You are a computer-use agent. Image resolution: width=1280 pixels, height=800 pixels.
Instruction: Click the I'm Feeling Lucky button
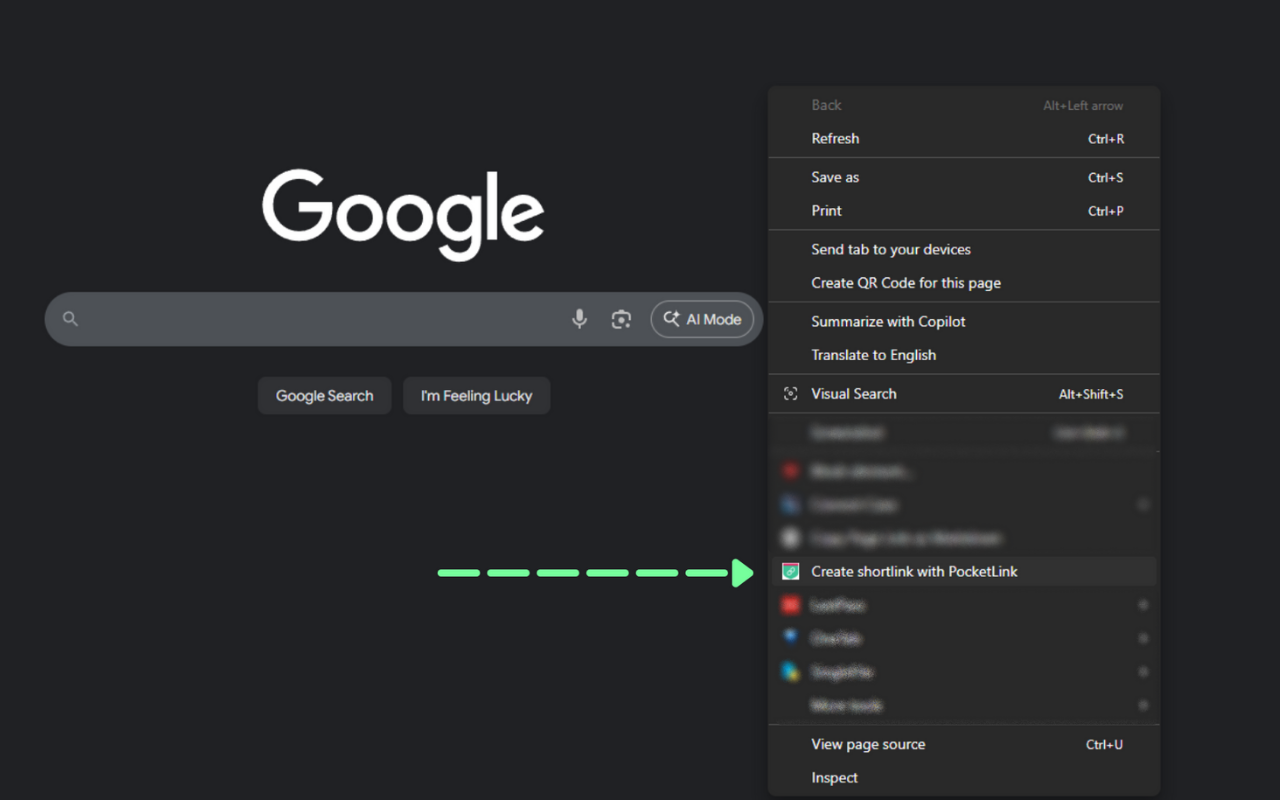click(476, 396)
